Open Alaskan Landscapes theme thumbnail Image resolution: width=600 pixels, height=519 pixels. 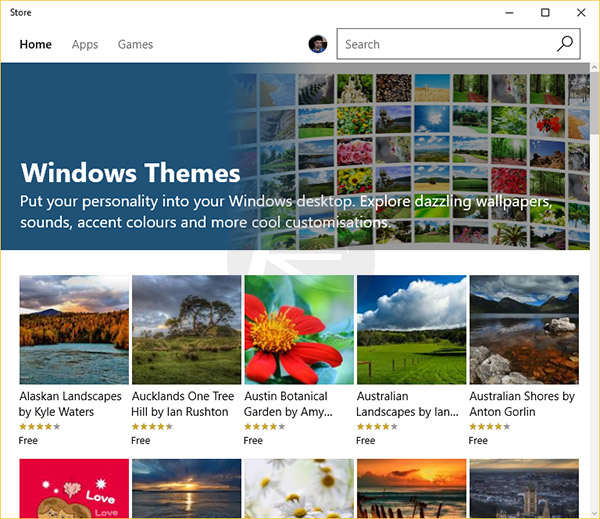pos(74,330)
